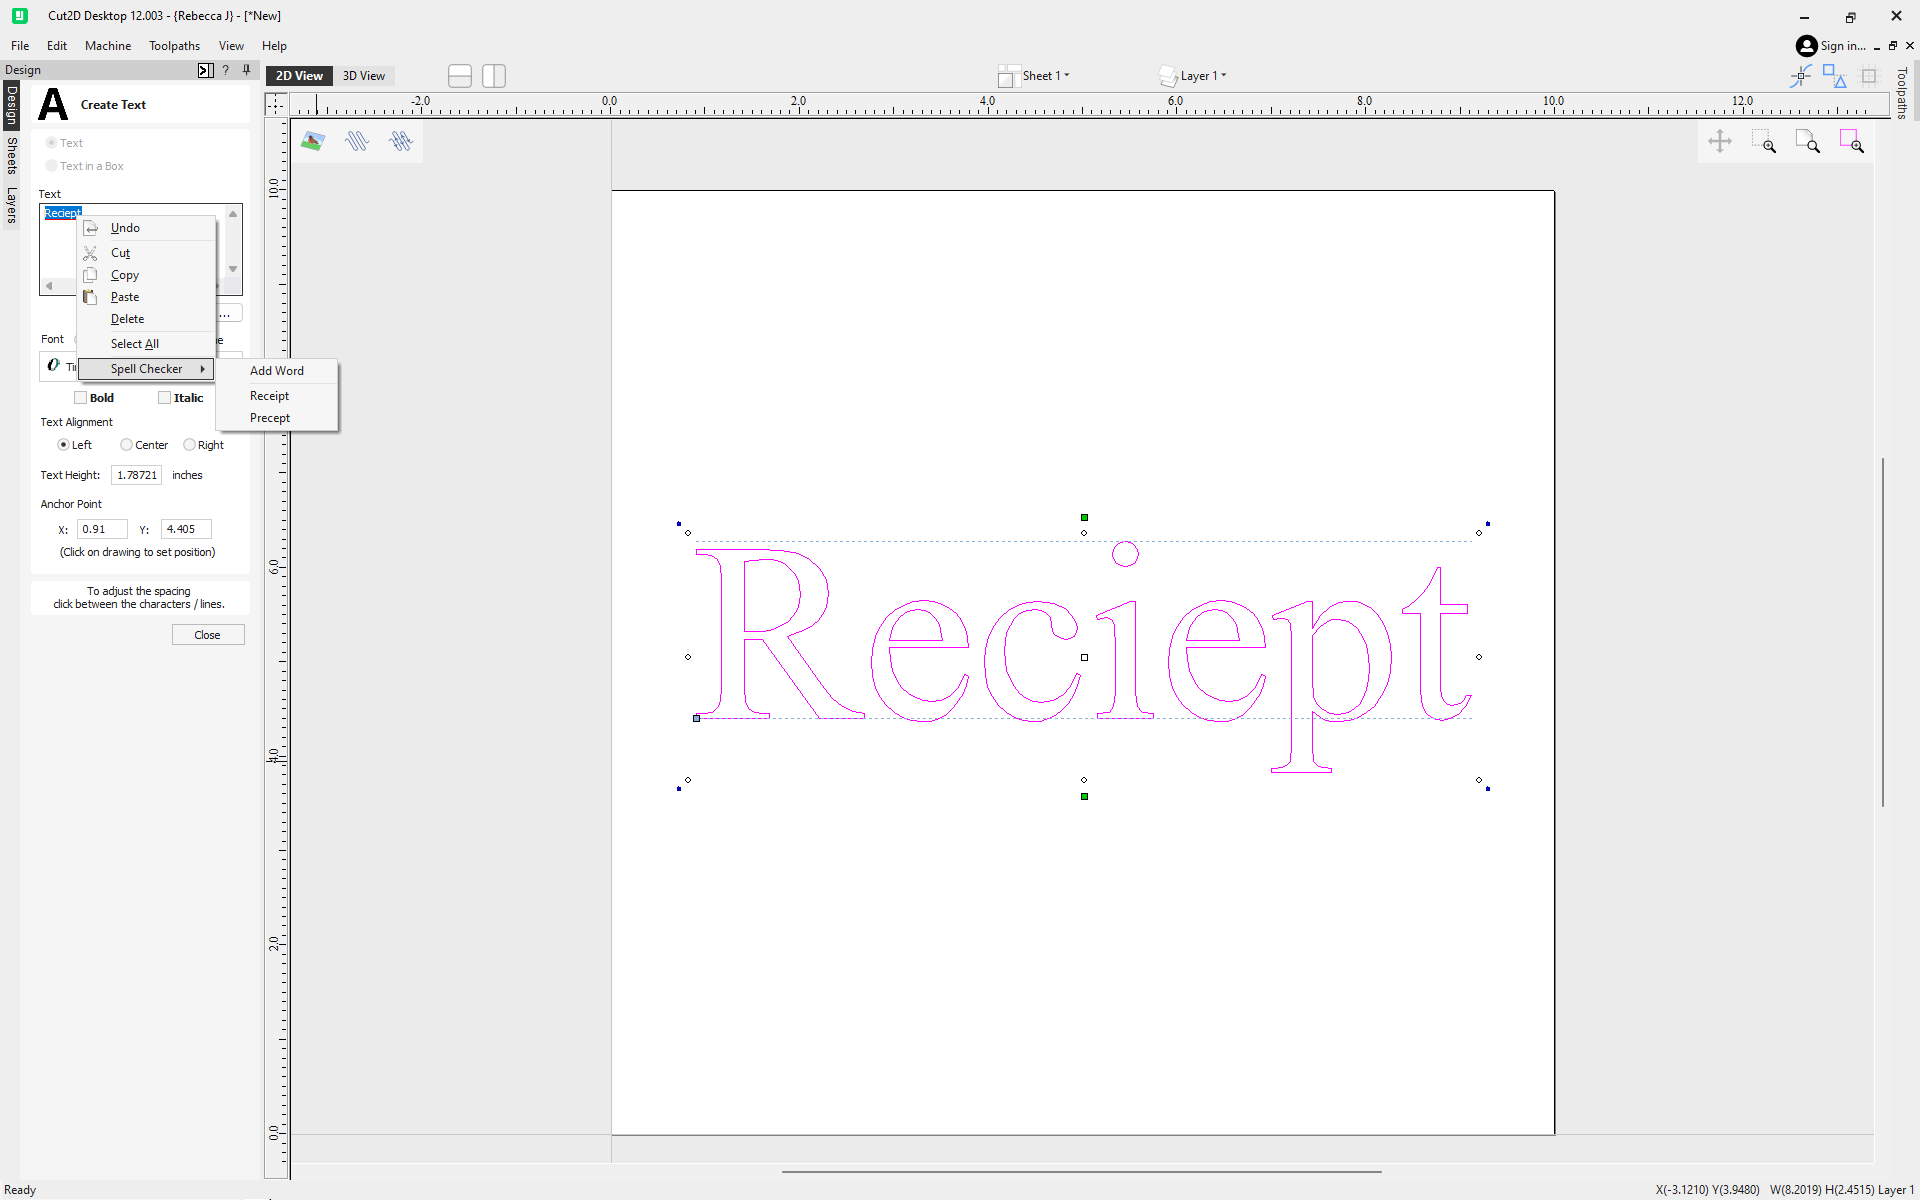Open the Layer 1 dropdown
Image resolution: width=1920 pixels, height=1200 pixels.
click(x=1204, y=76)
